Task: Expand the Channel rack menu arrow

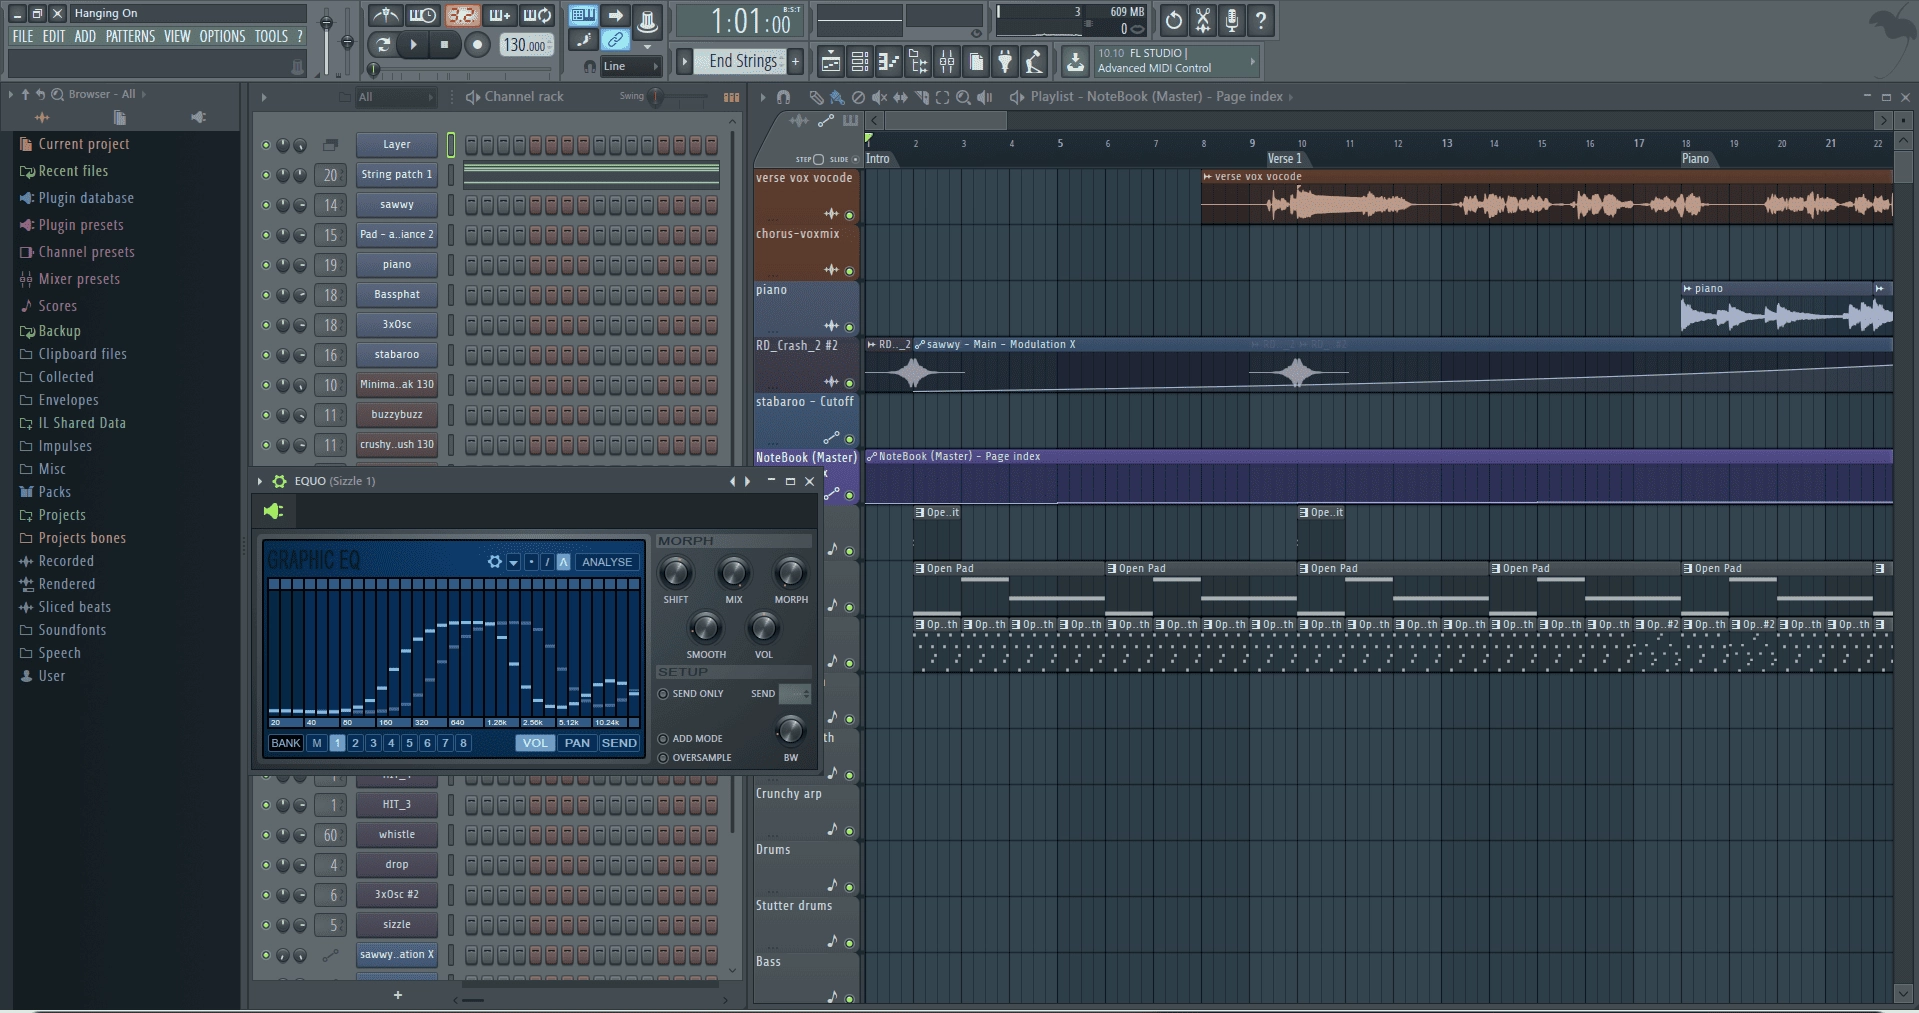Action: [x=264, y=97]
